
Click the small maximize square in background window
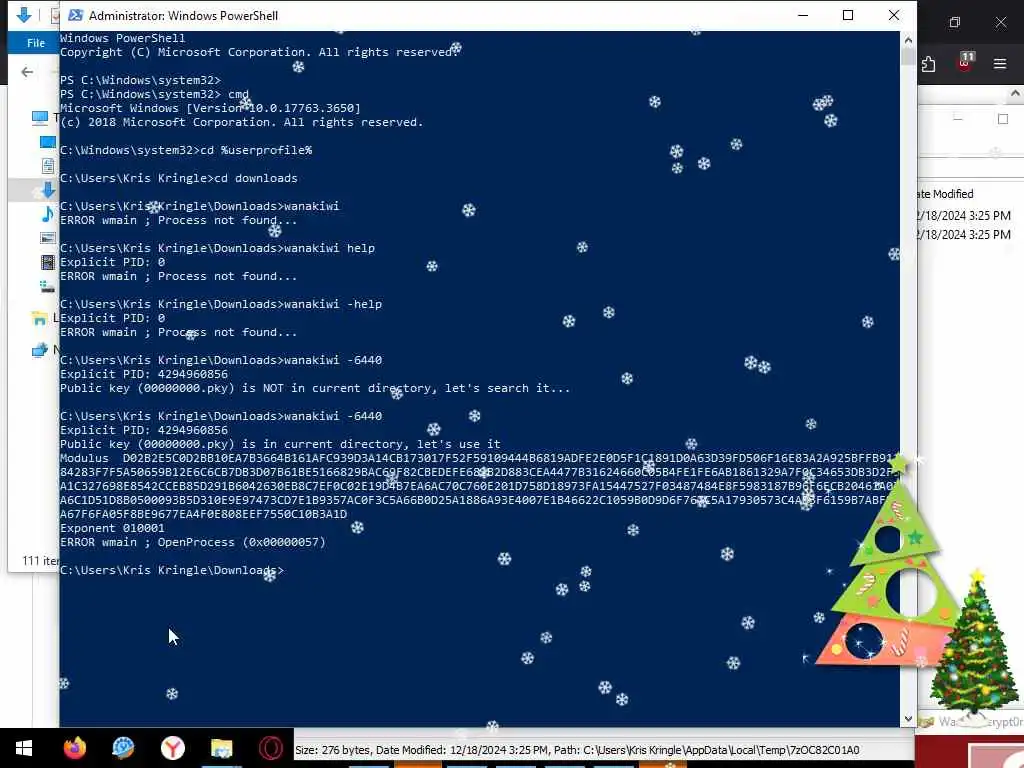pos(1003,119)
